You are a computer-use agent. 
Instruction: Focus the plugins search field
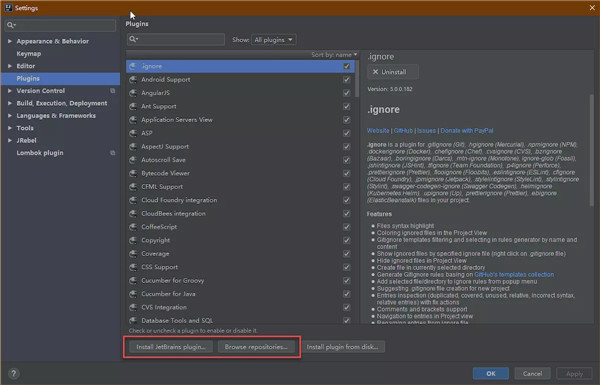pyautogui.click(x=176, y=39)
